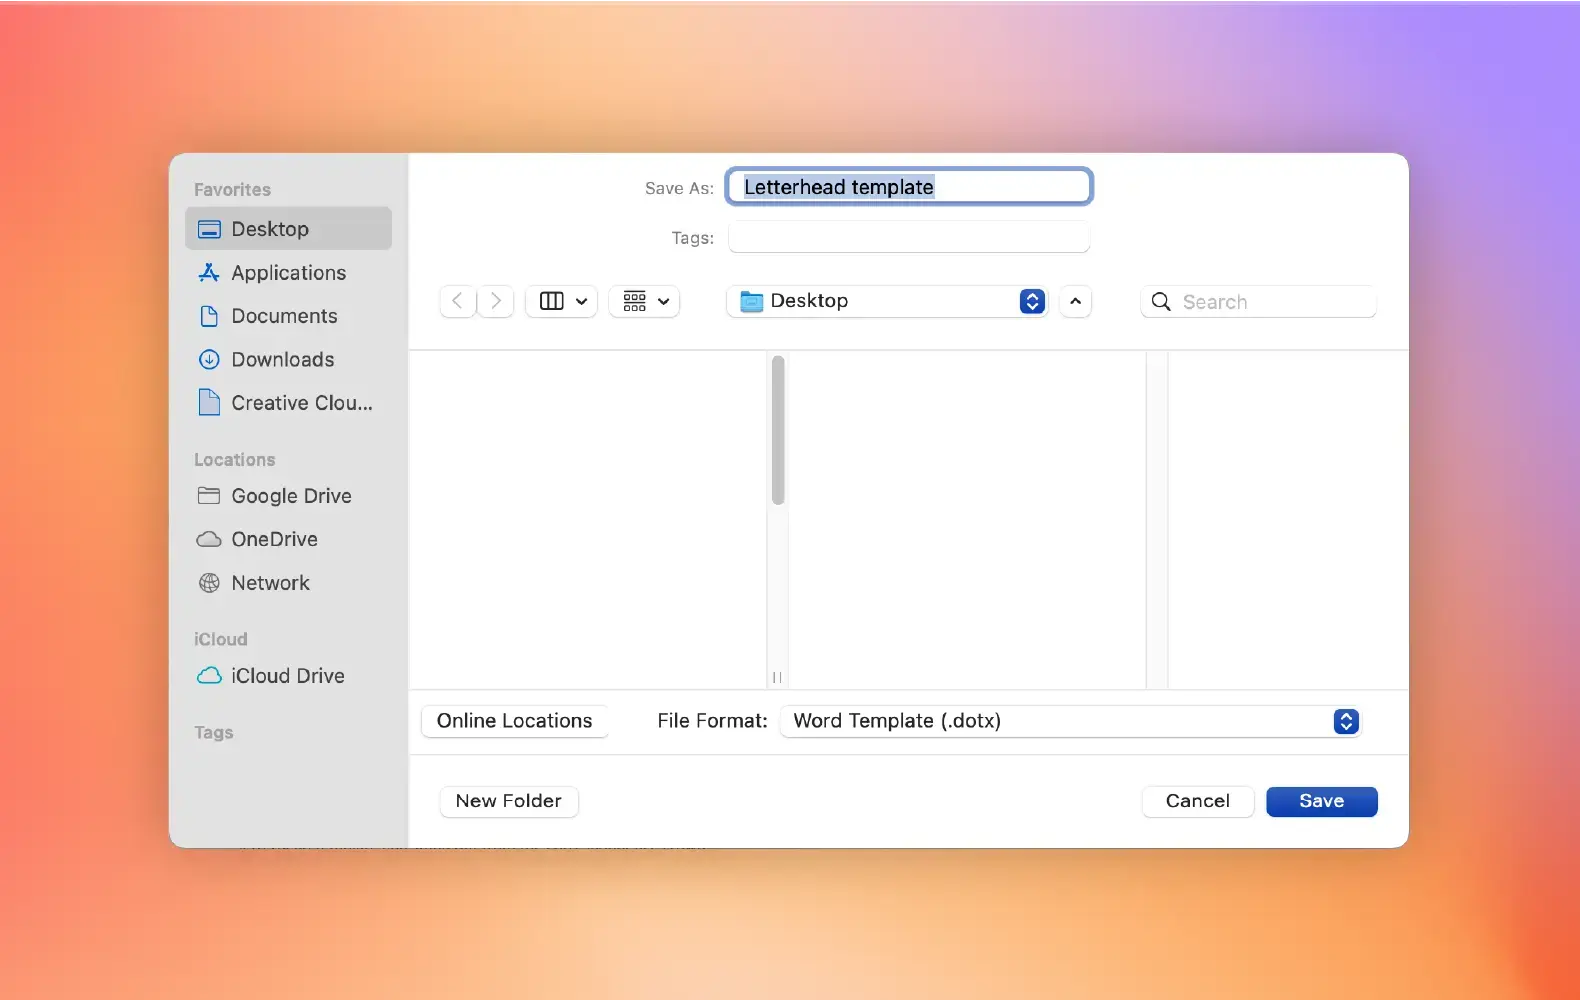
Task: Go to Documents folder in sidebar
Action: coord(288,316)
